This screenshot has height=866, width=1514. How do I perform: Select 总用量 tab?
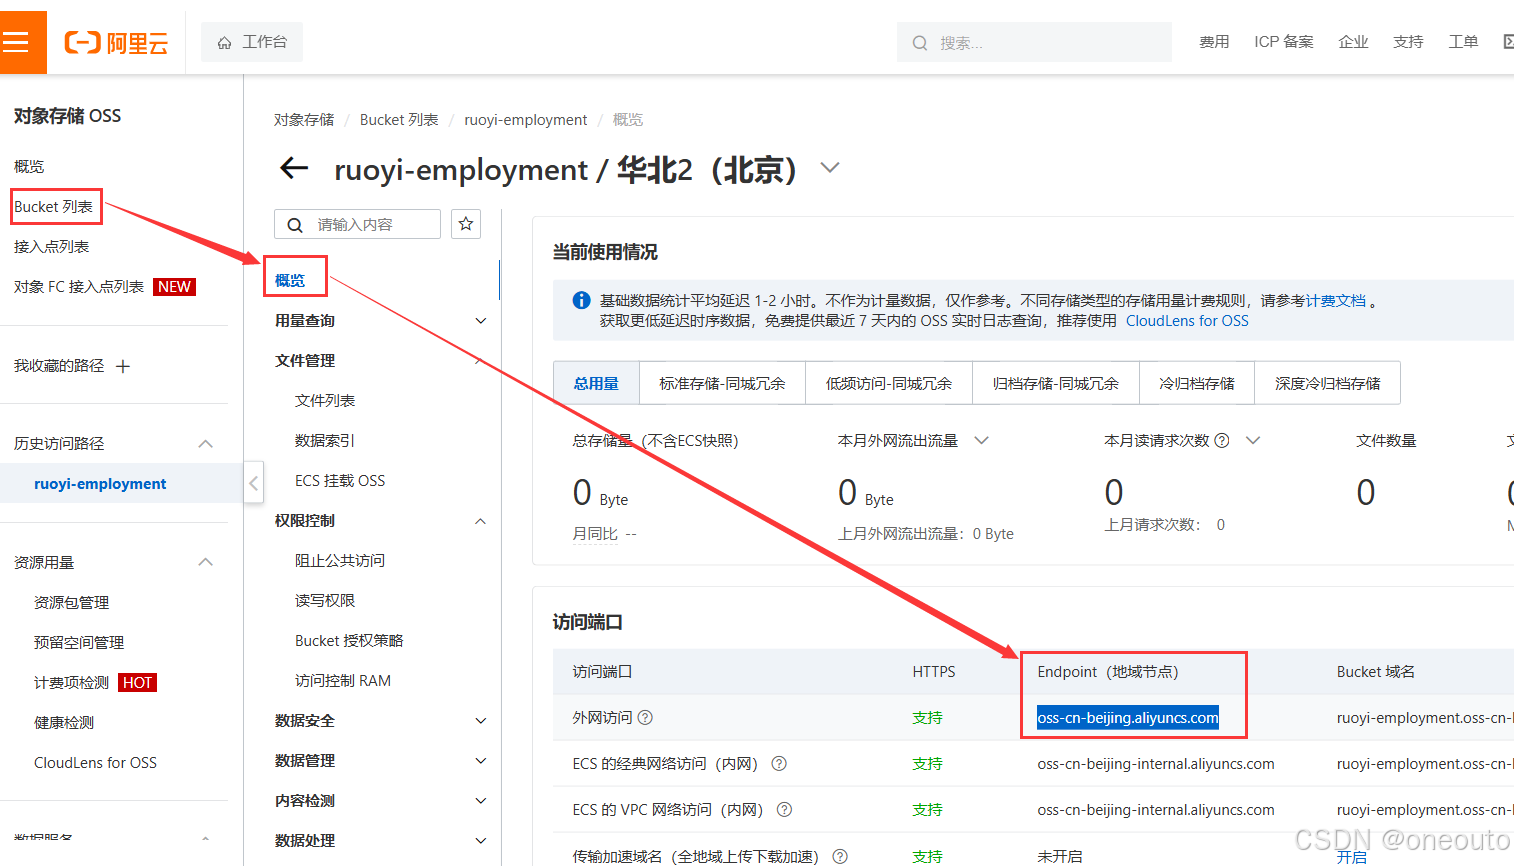tap(596, 383)
